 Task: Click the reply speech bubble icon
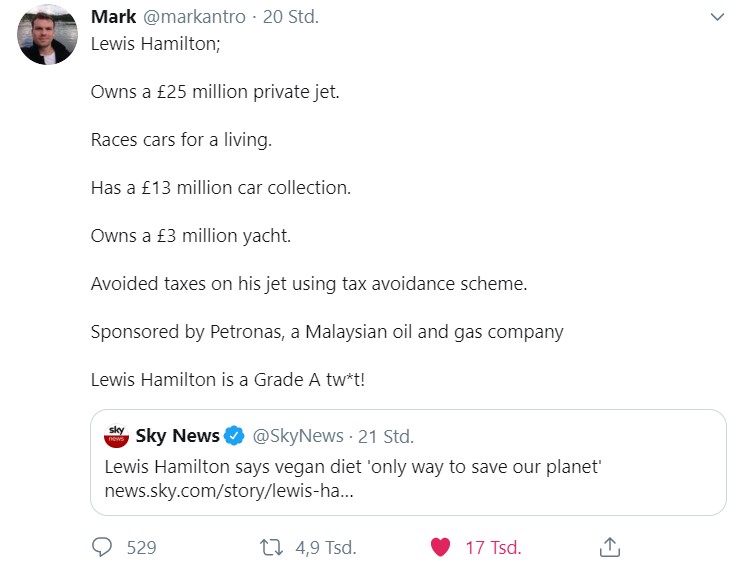[102, 547]
